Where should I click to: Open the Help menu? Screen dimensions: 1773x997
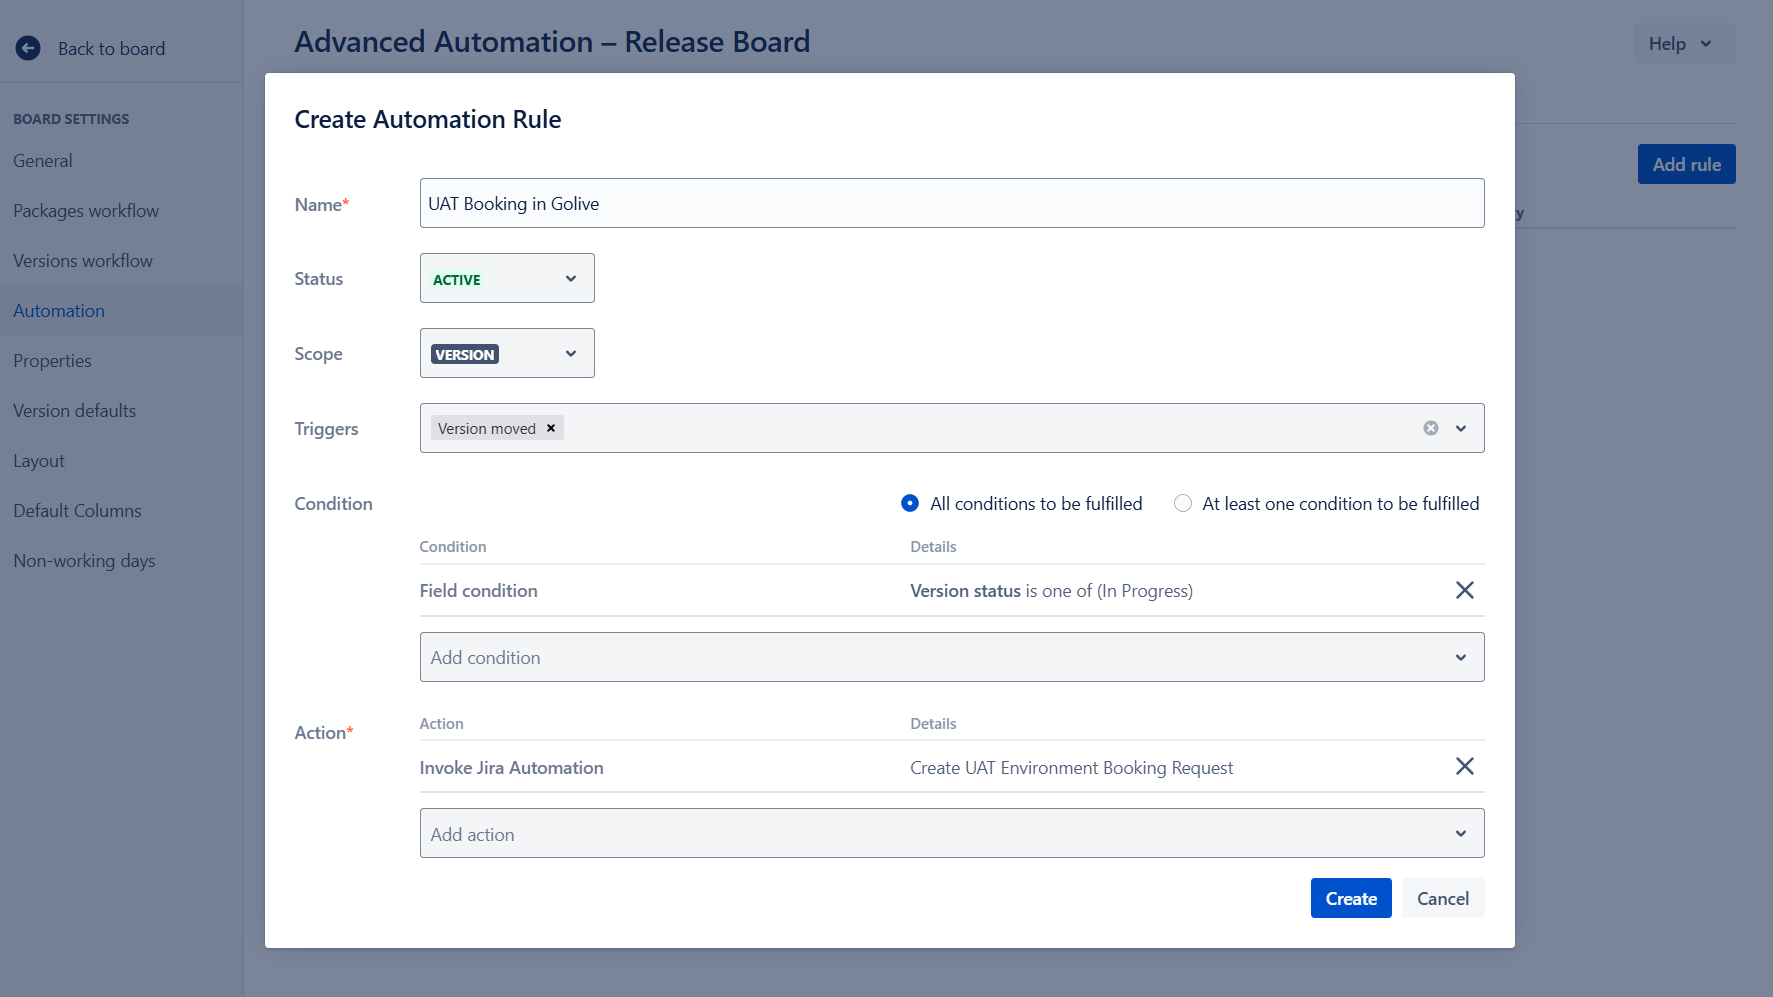pos(1681,44)
